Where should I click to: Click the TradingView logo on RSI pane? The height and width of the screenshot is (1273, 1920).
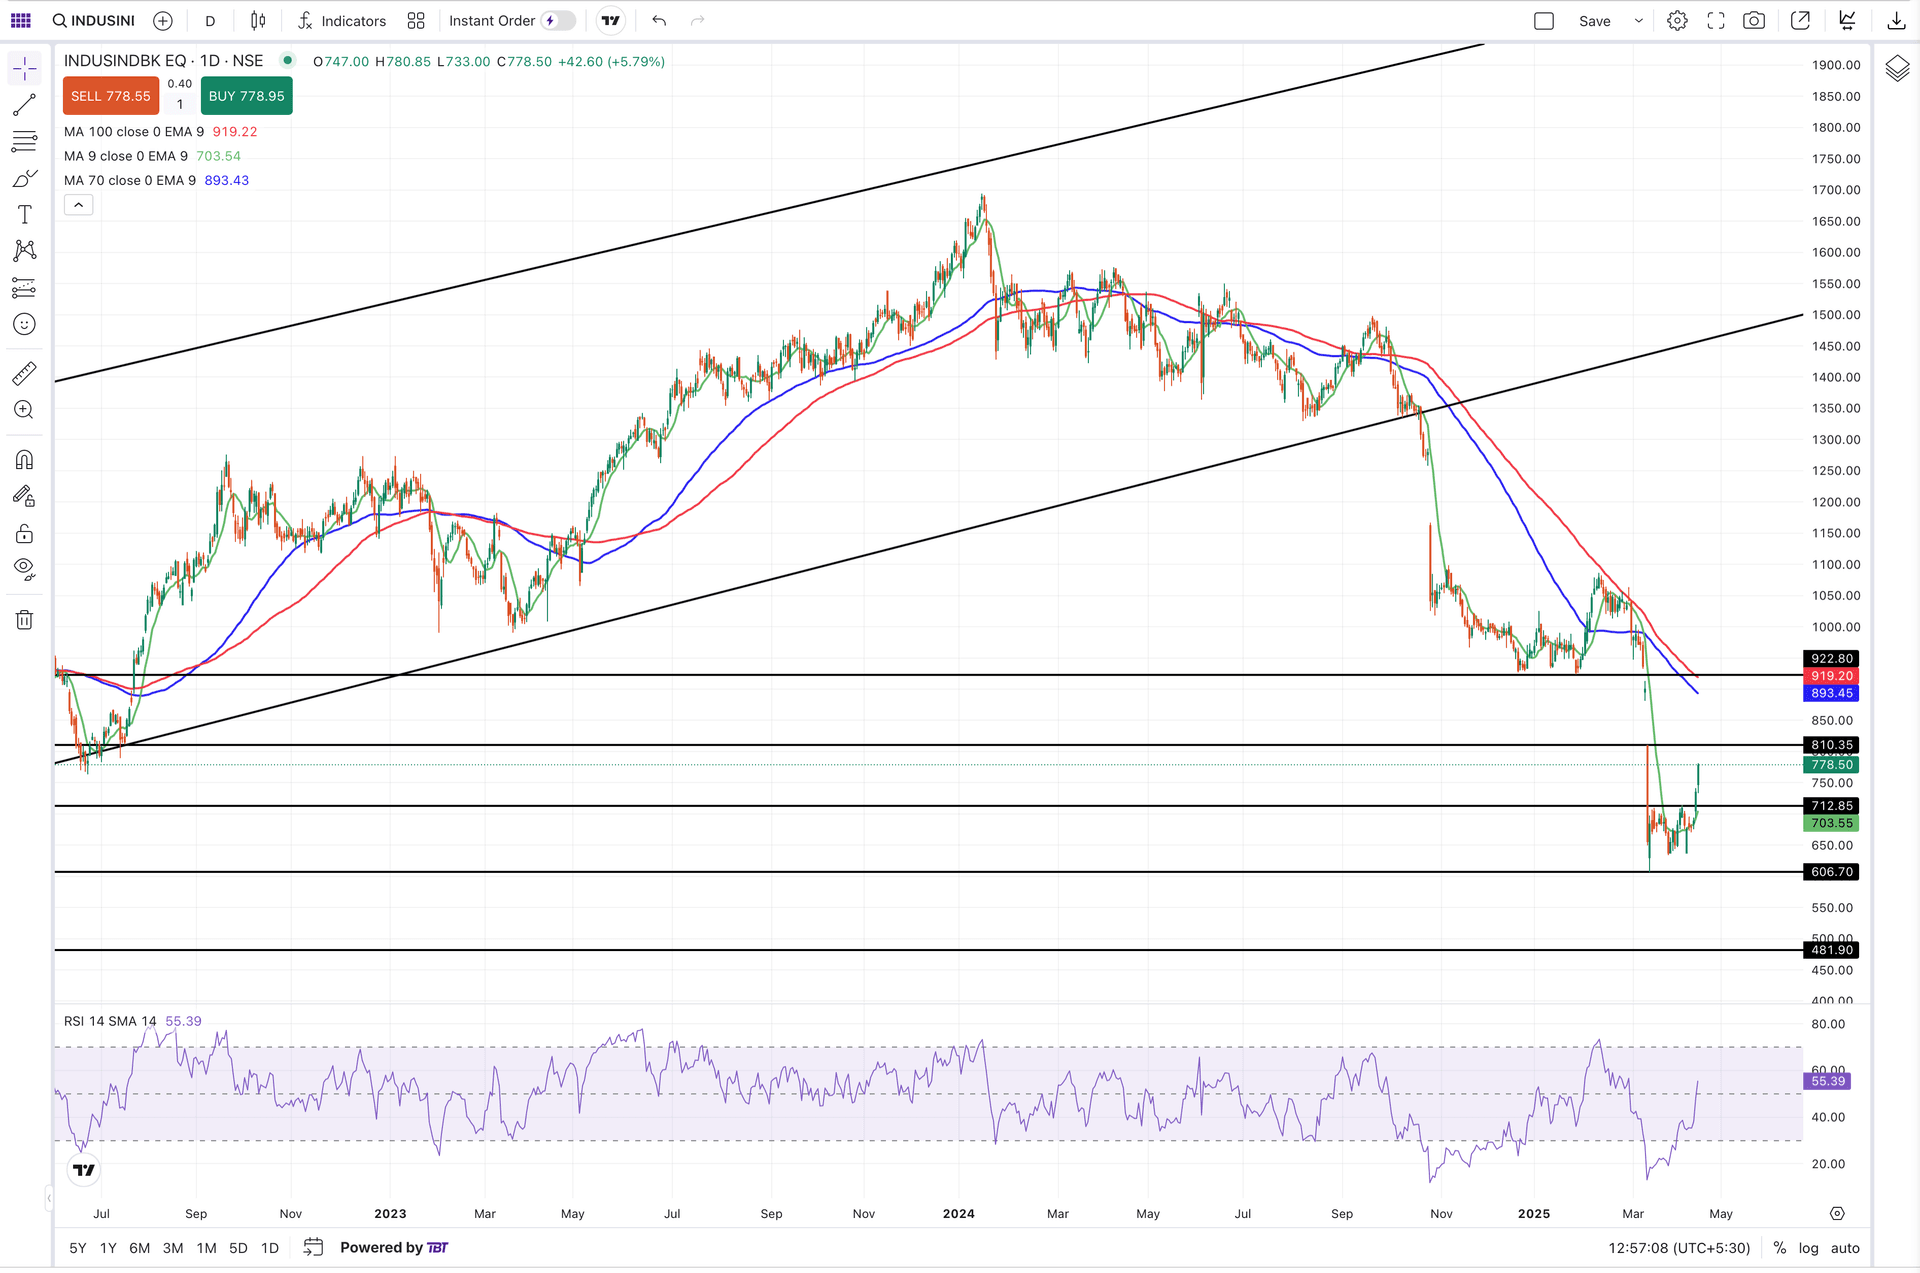(84, 1169)
